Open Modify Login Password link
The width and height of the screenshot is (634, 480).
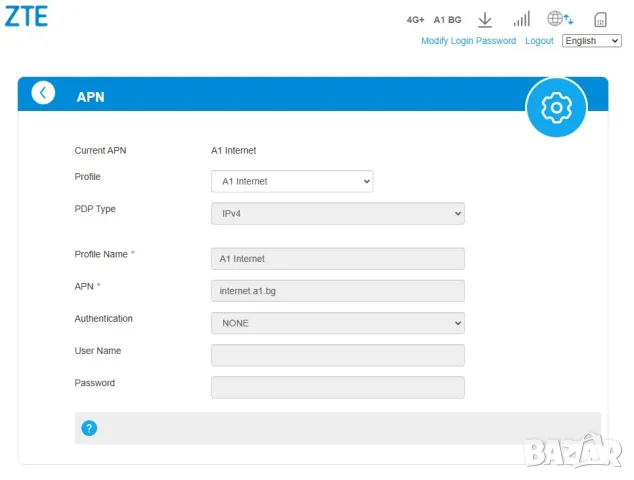point(468,41)
